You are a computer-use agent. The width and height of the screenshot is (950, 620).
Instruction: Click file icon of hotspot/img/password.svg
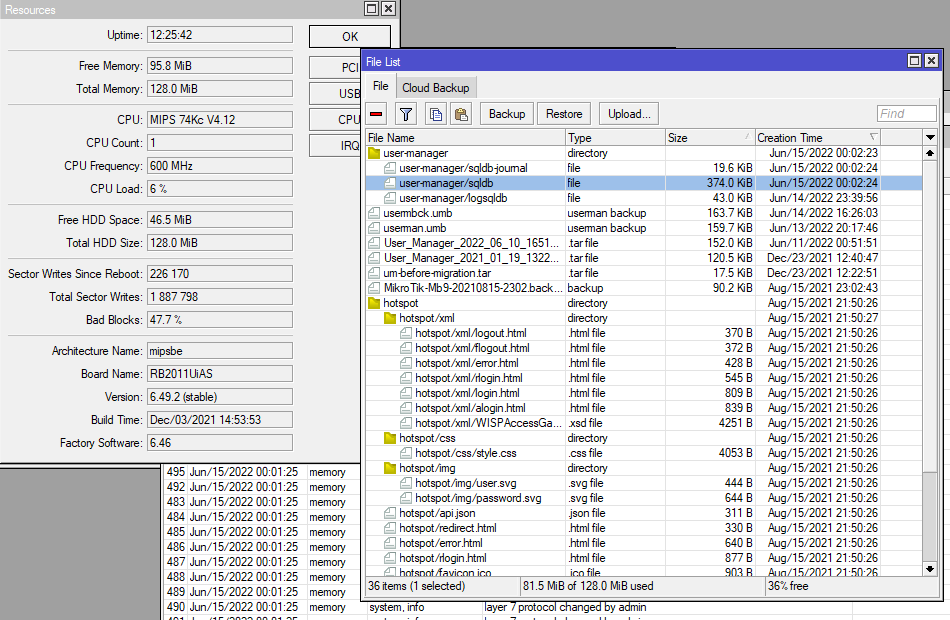(406, 498)
